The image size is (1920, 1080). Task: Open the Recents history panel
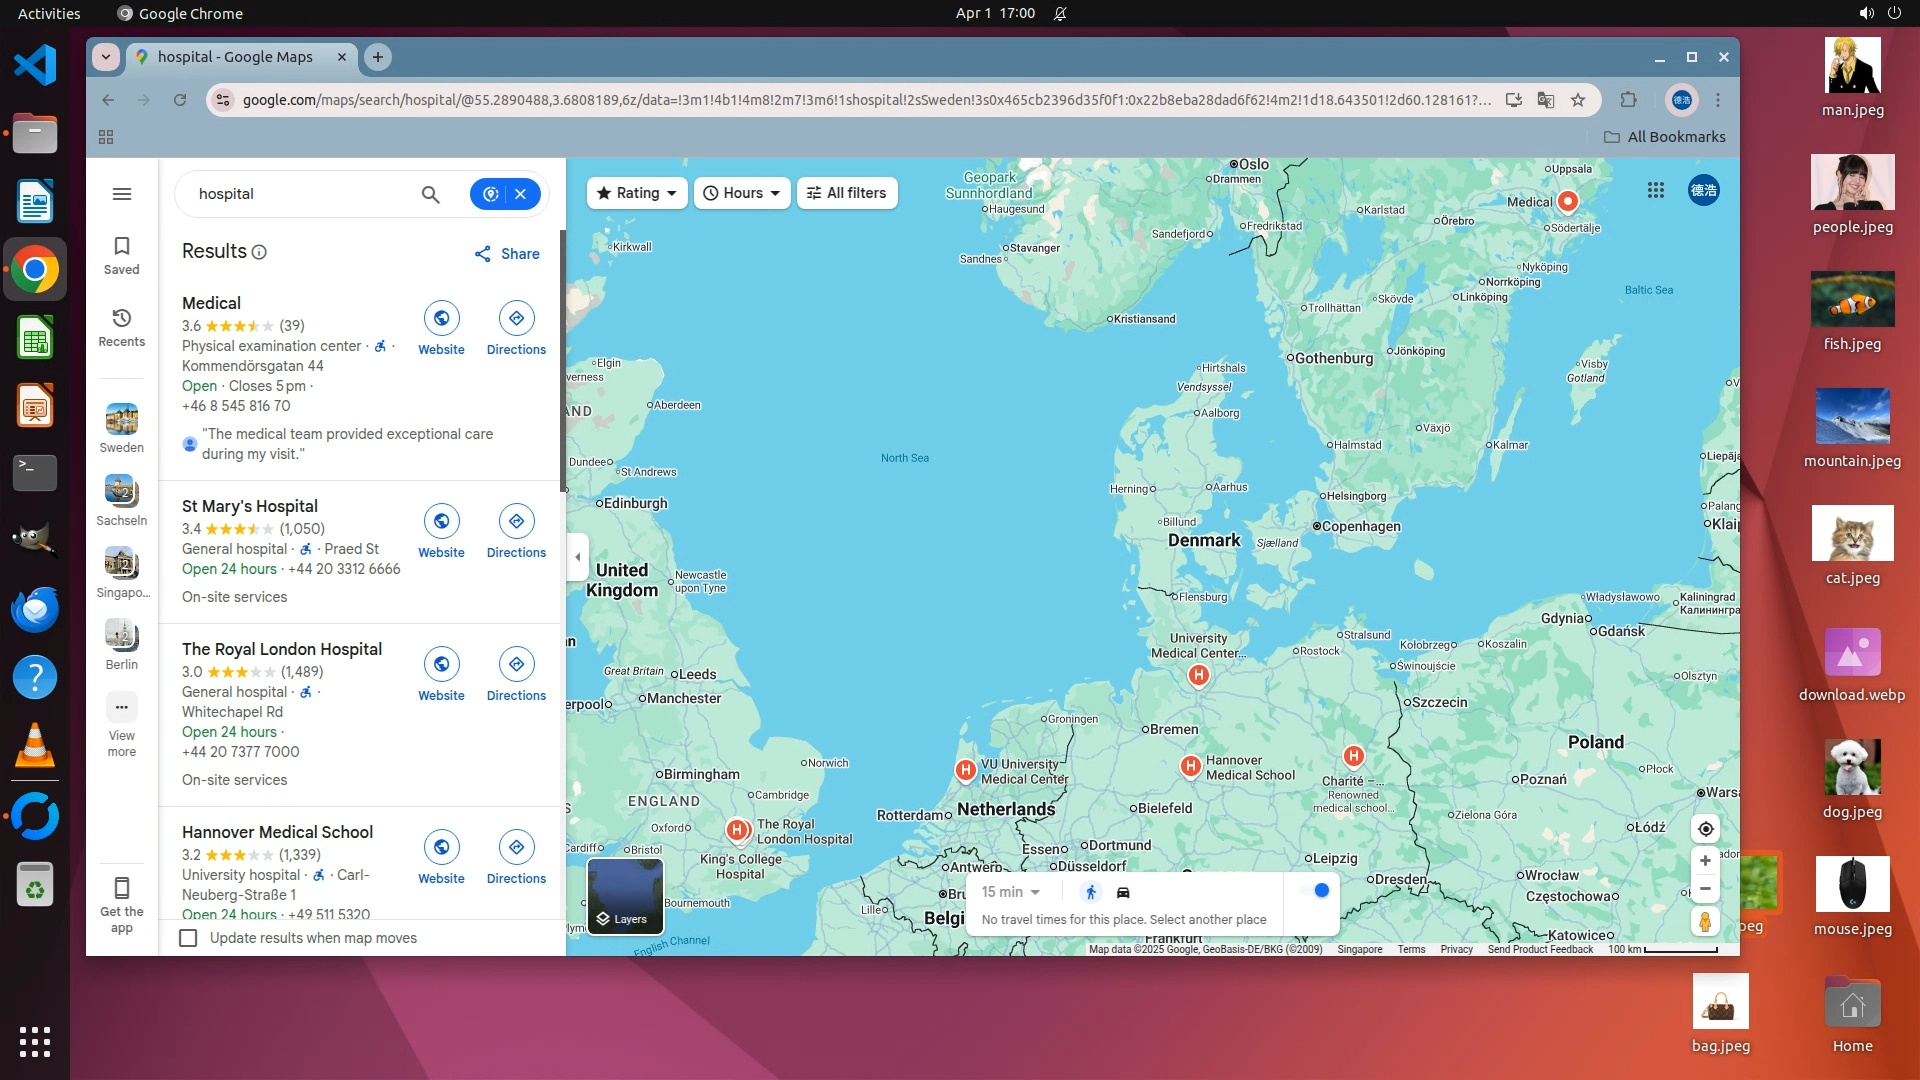pos(122,327)
